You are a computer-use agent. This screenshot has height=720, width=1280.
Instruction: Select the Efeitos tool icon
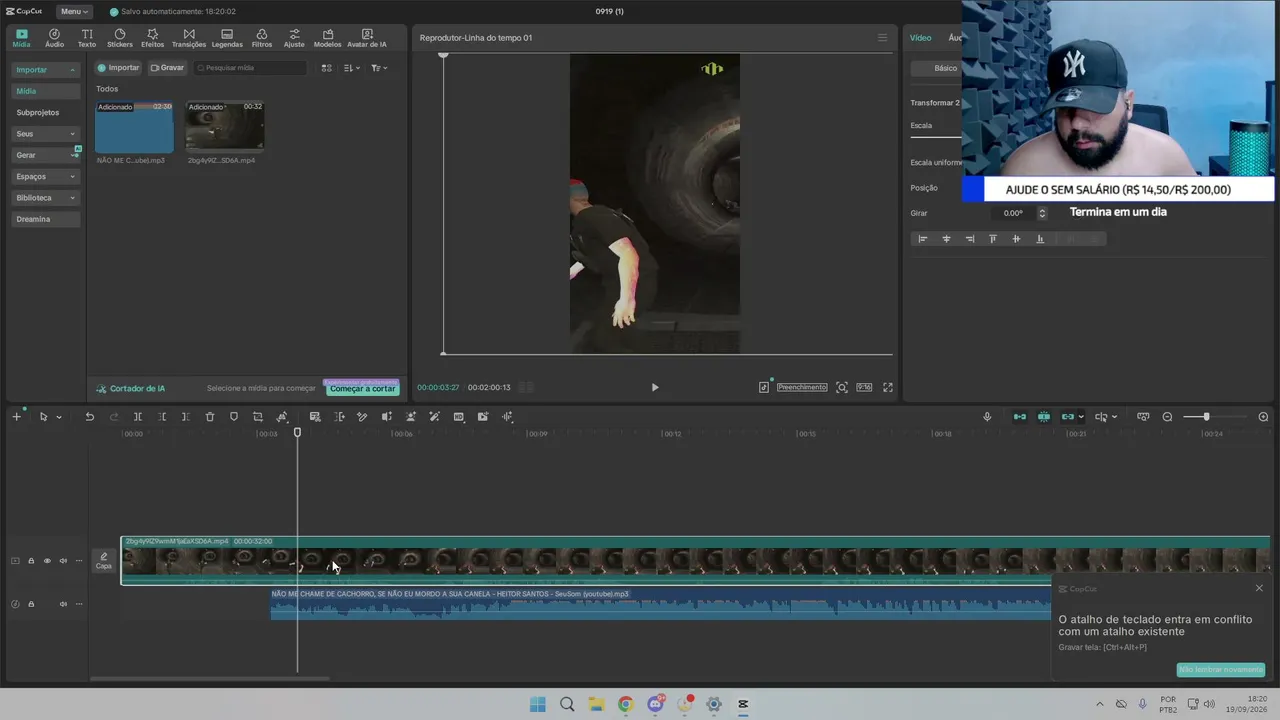coord(152,38)
